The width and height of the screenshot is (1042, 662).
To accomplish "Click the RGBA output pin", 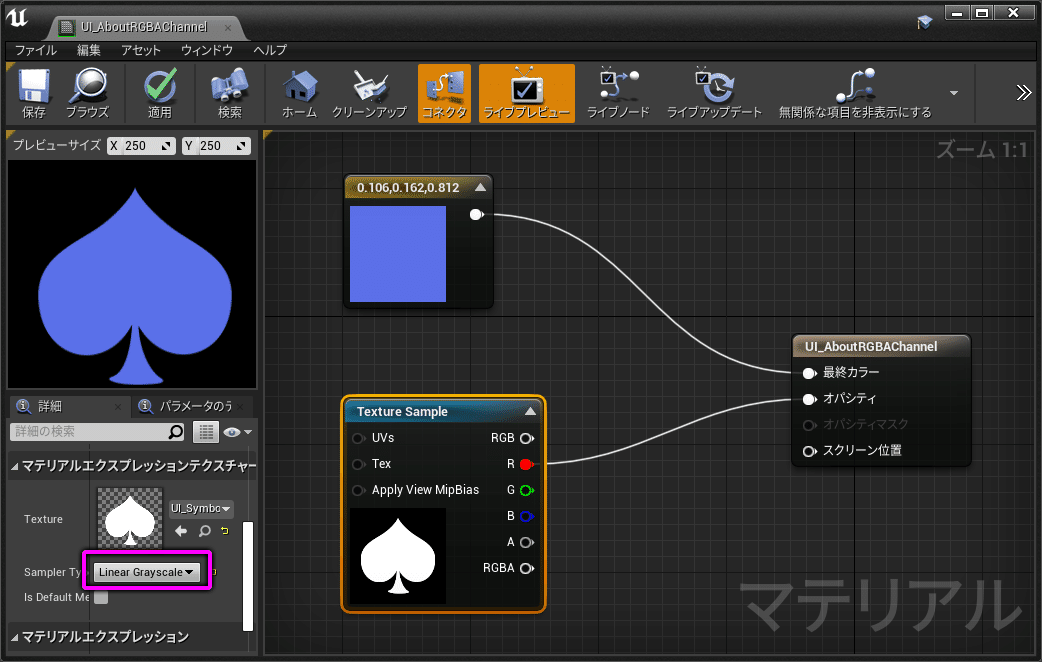I will (x=526, y=568).
